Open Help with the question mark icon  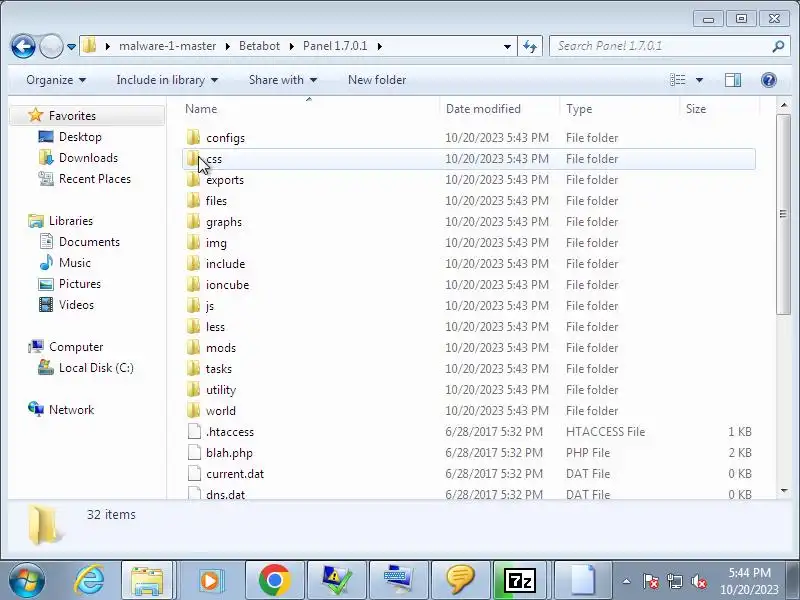(x=768, y=80)
